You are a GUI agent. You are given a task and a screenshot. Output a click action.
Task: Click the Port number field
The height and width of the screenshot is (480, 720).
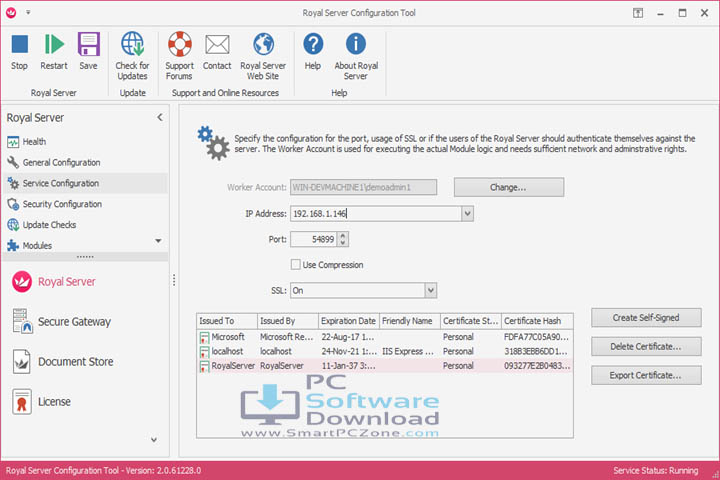[314, 239]
